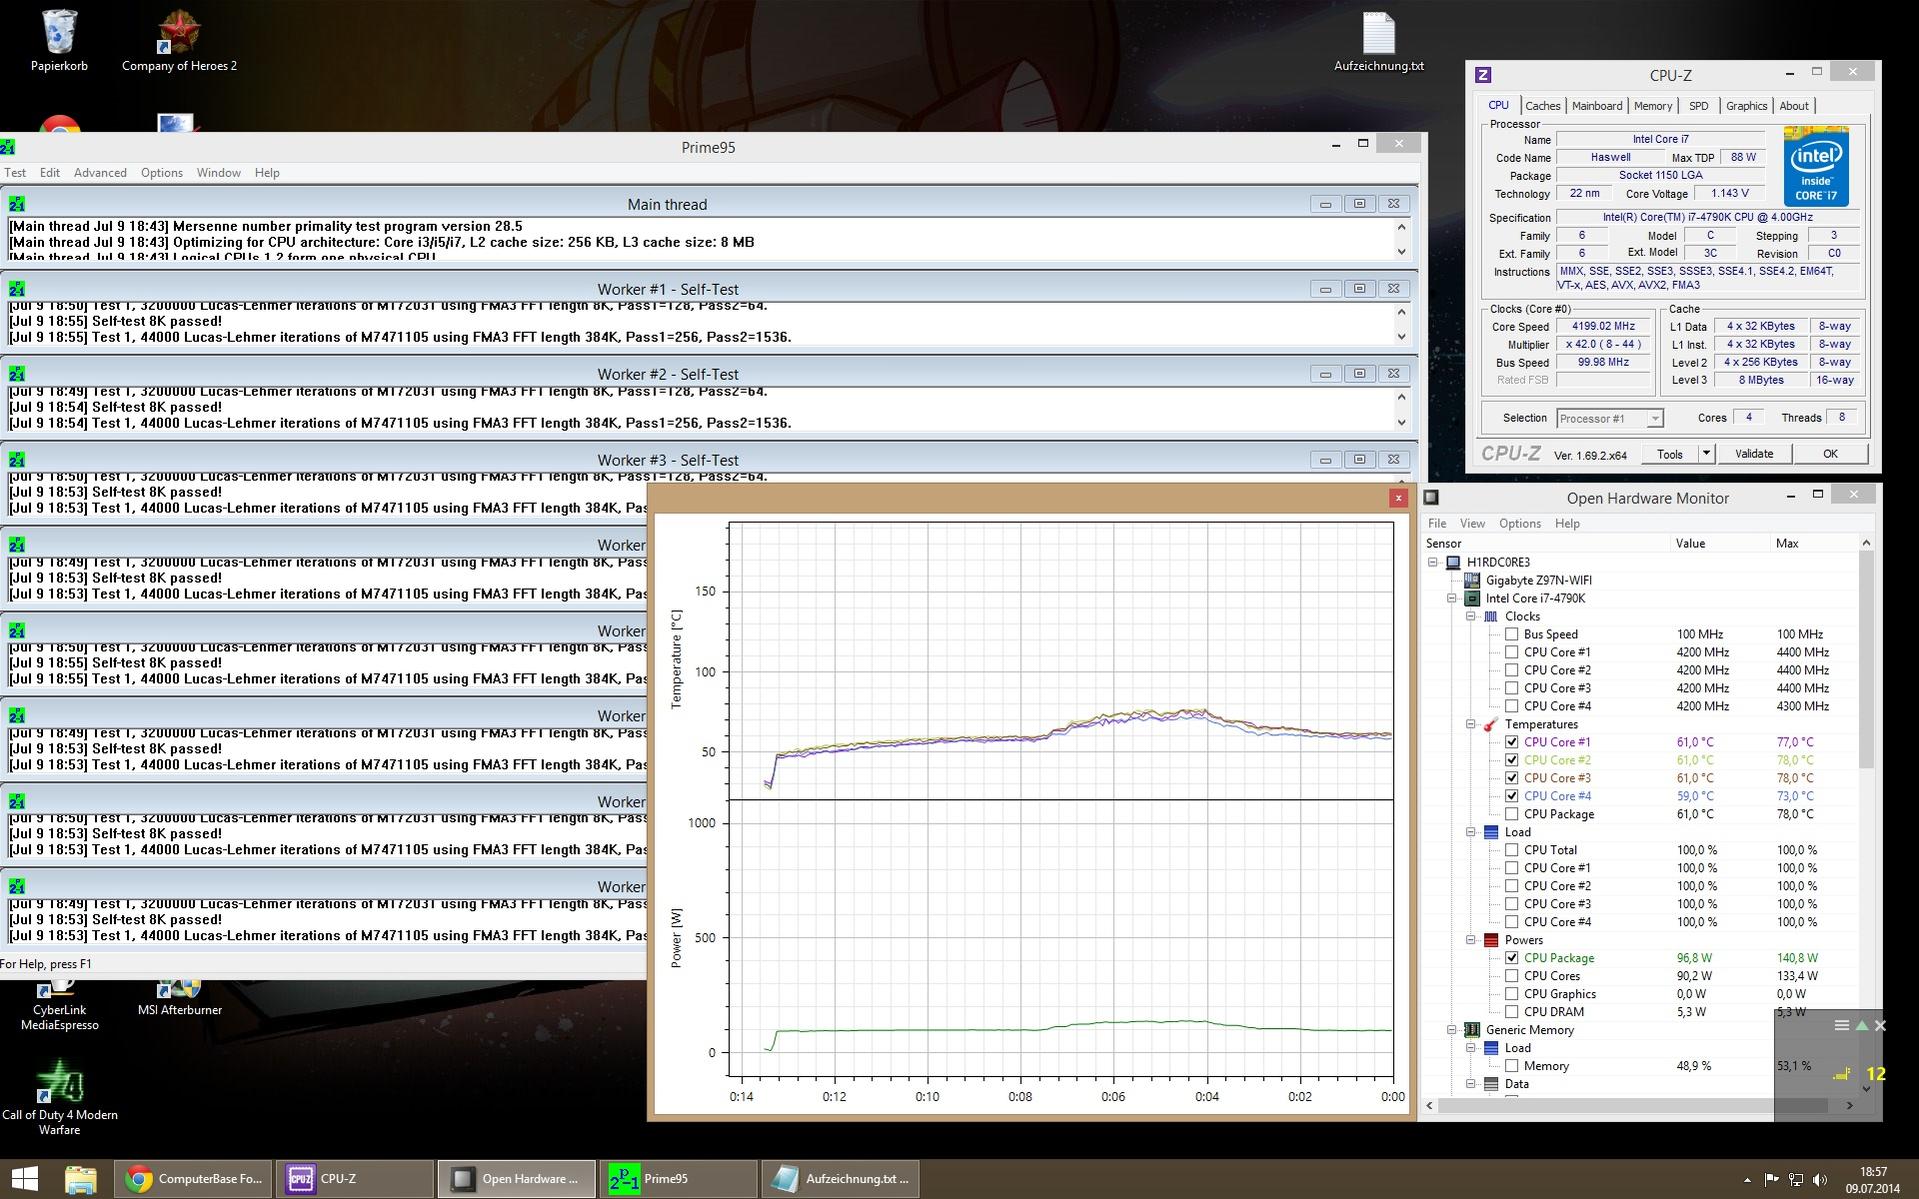Check the CPU Graphics power checkbox
The height and width of the screenshot is (1199, 1919).
pos(1511,994)
